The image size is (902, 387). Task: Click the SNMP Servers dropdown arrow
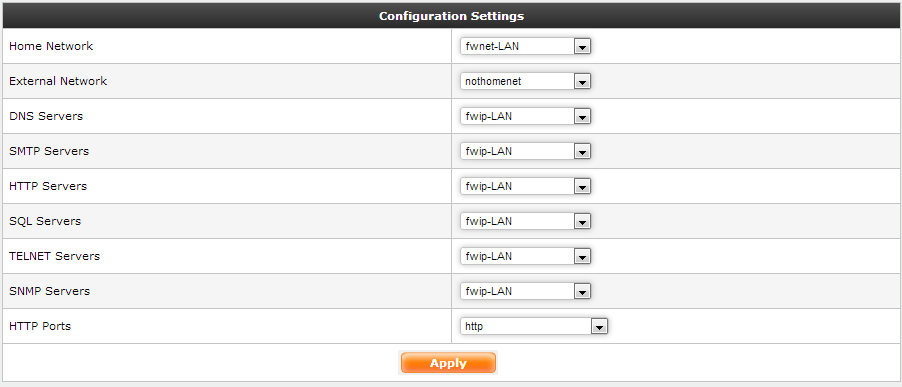tap(582, 292)
